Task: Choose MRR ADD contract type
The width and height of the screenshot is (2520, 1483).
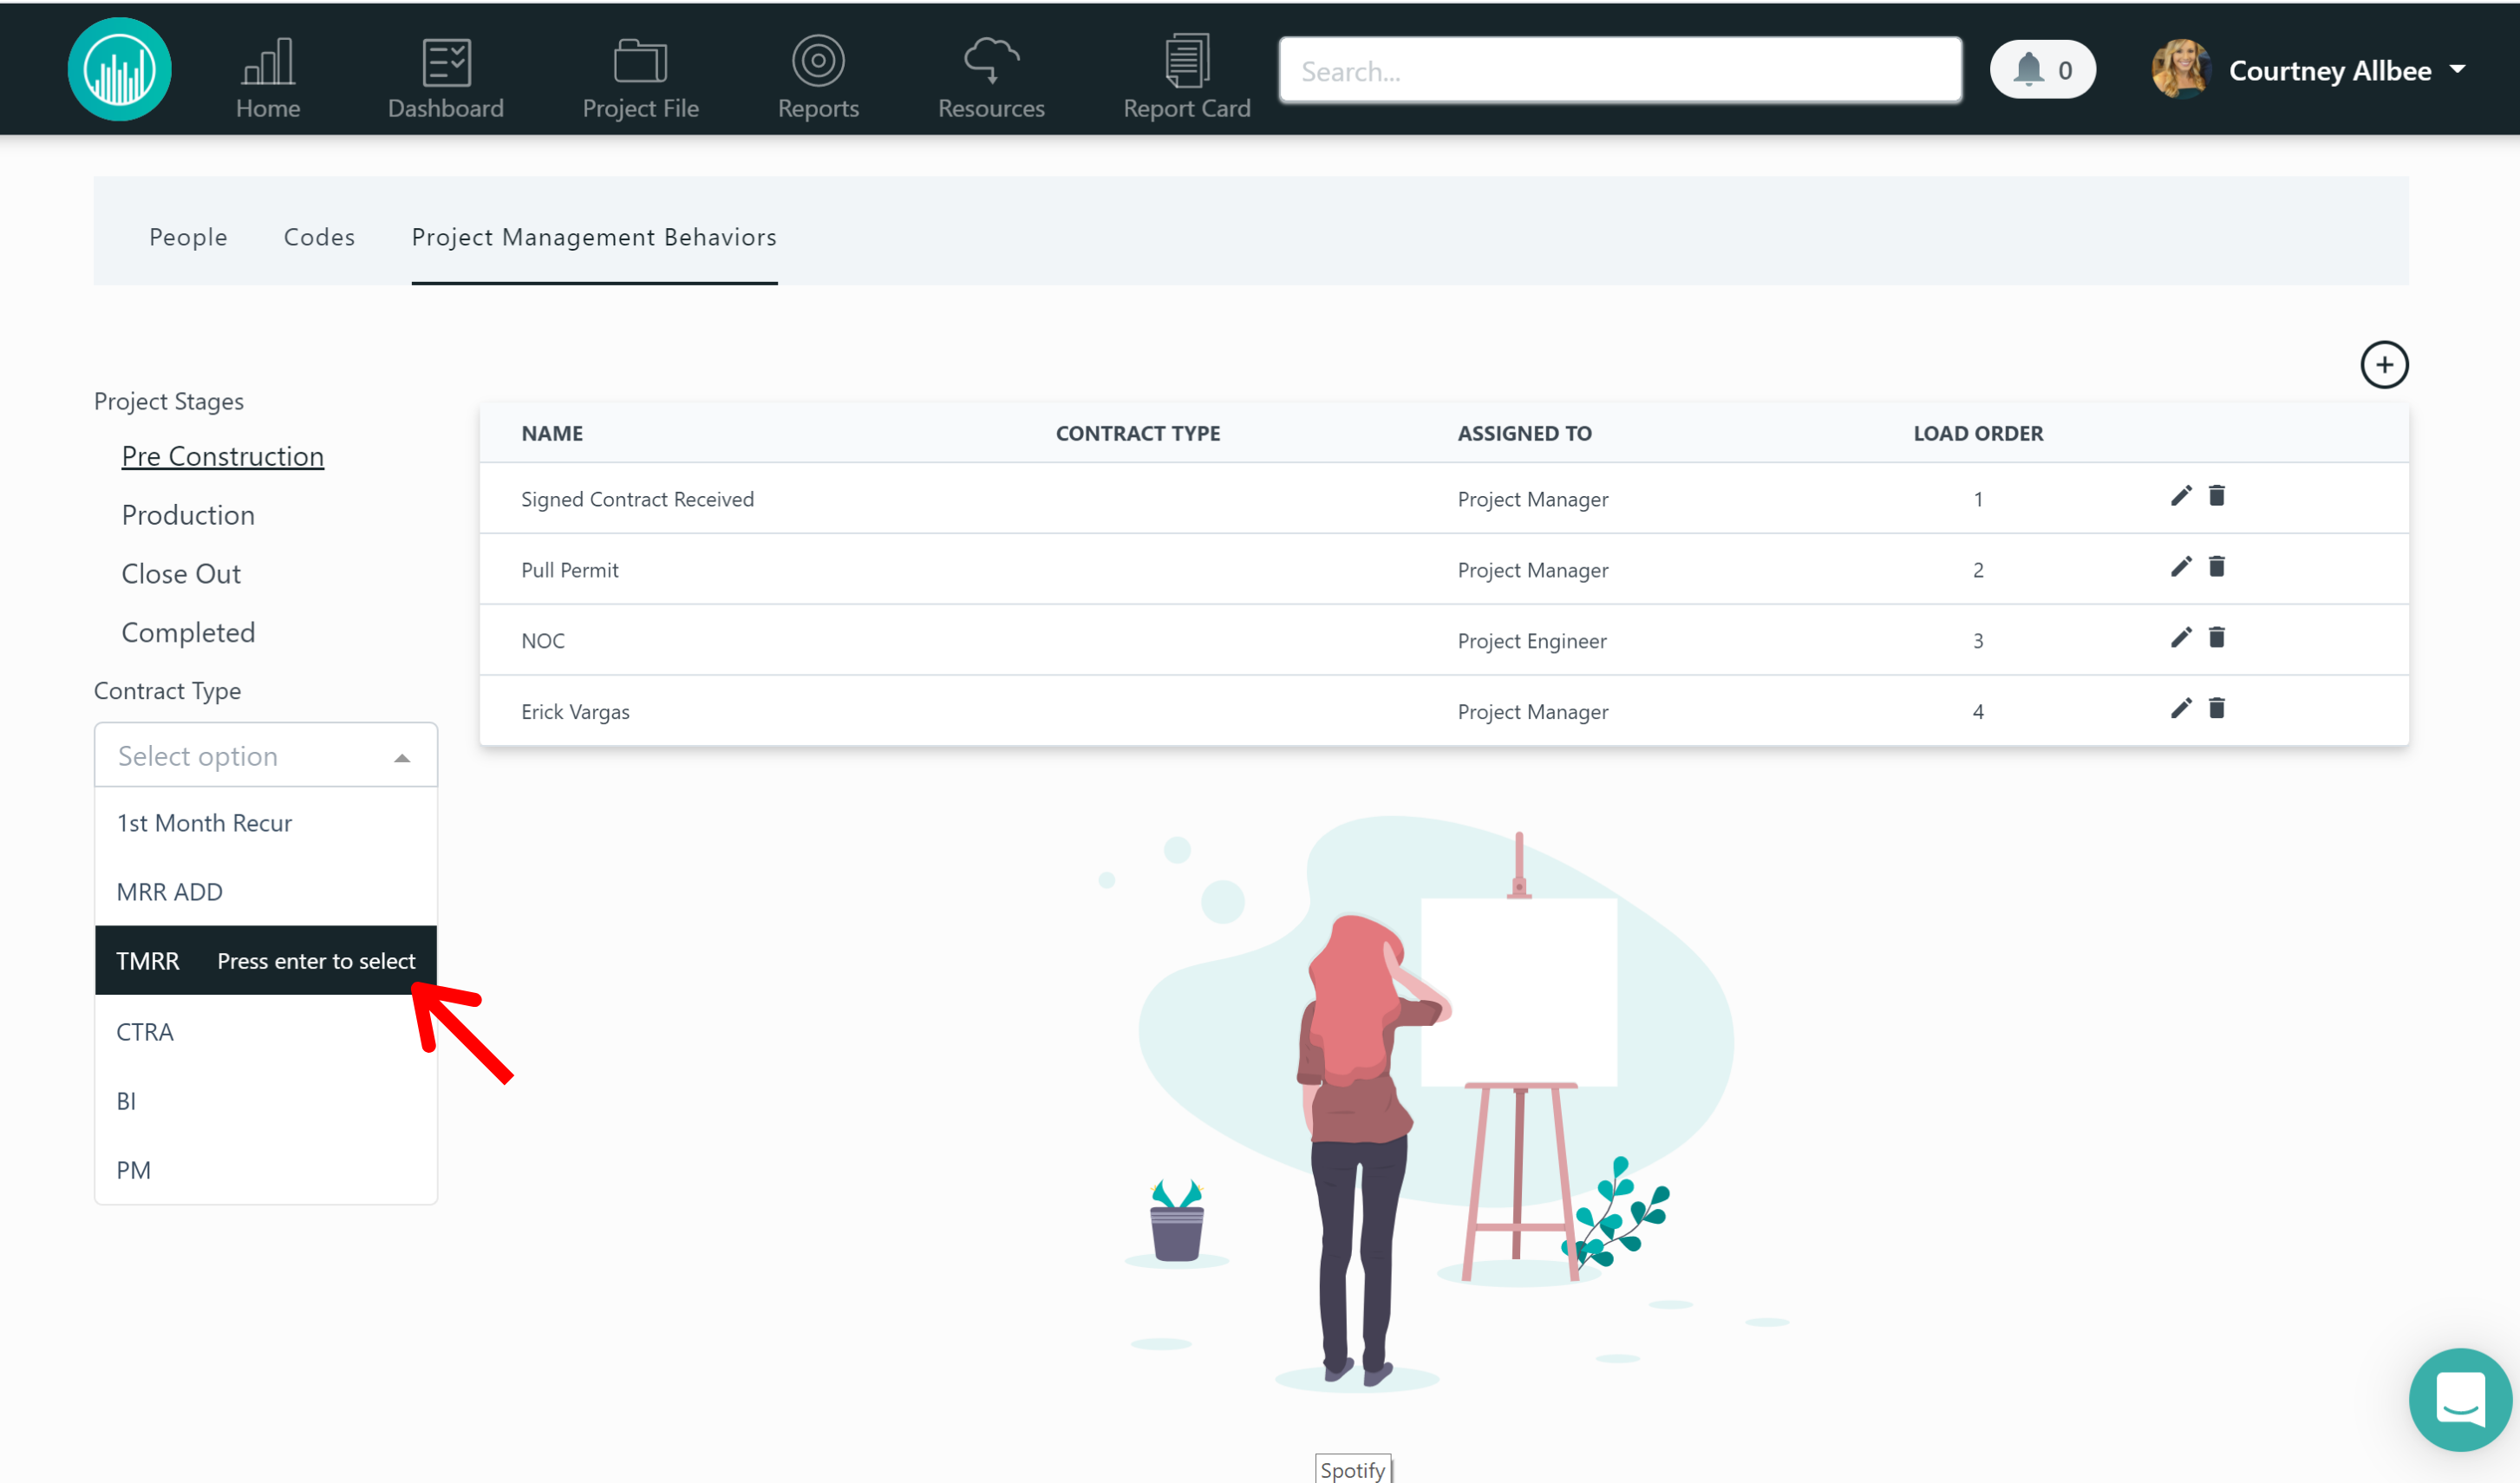Action: [x=266, y=892]
